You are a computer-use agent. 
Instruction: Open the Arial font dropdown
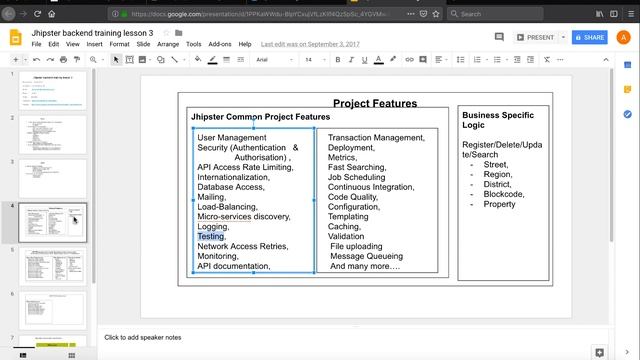click(x=274, y=60)
